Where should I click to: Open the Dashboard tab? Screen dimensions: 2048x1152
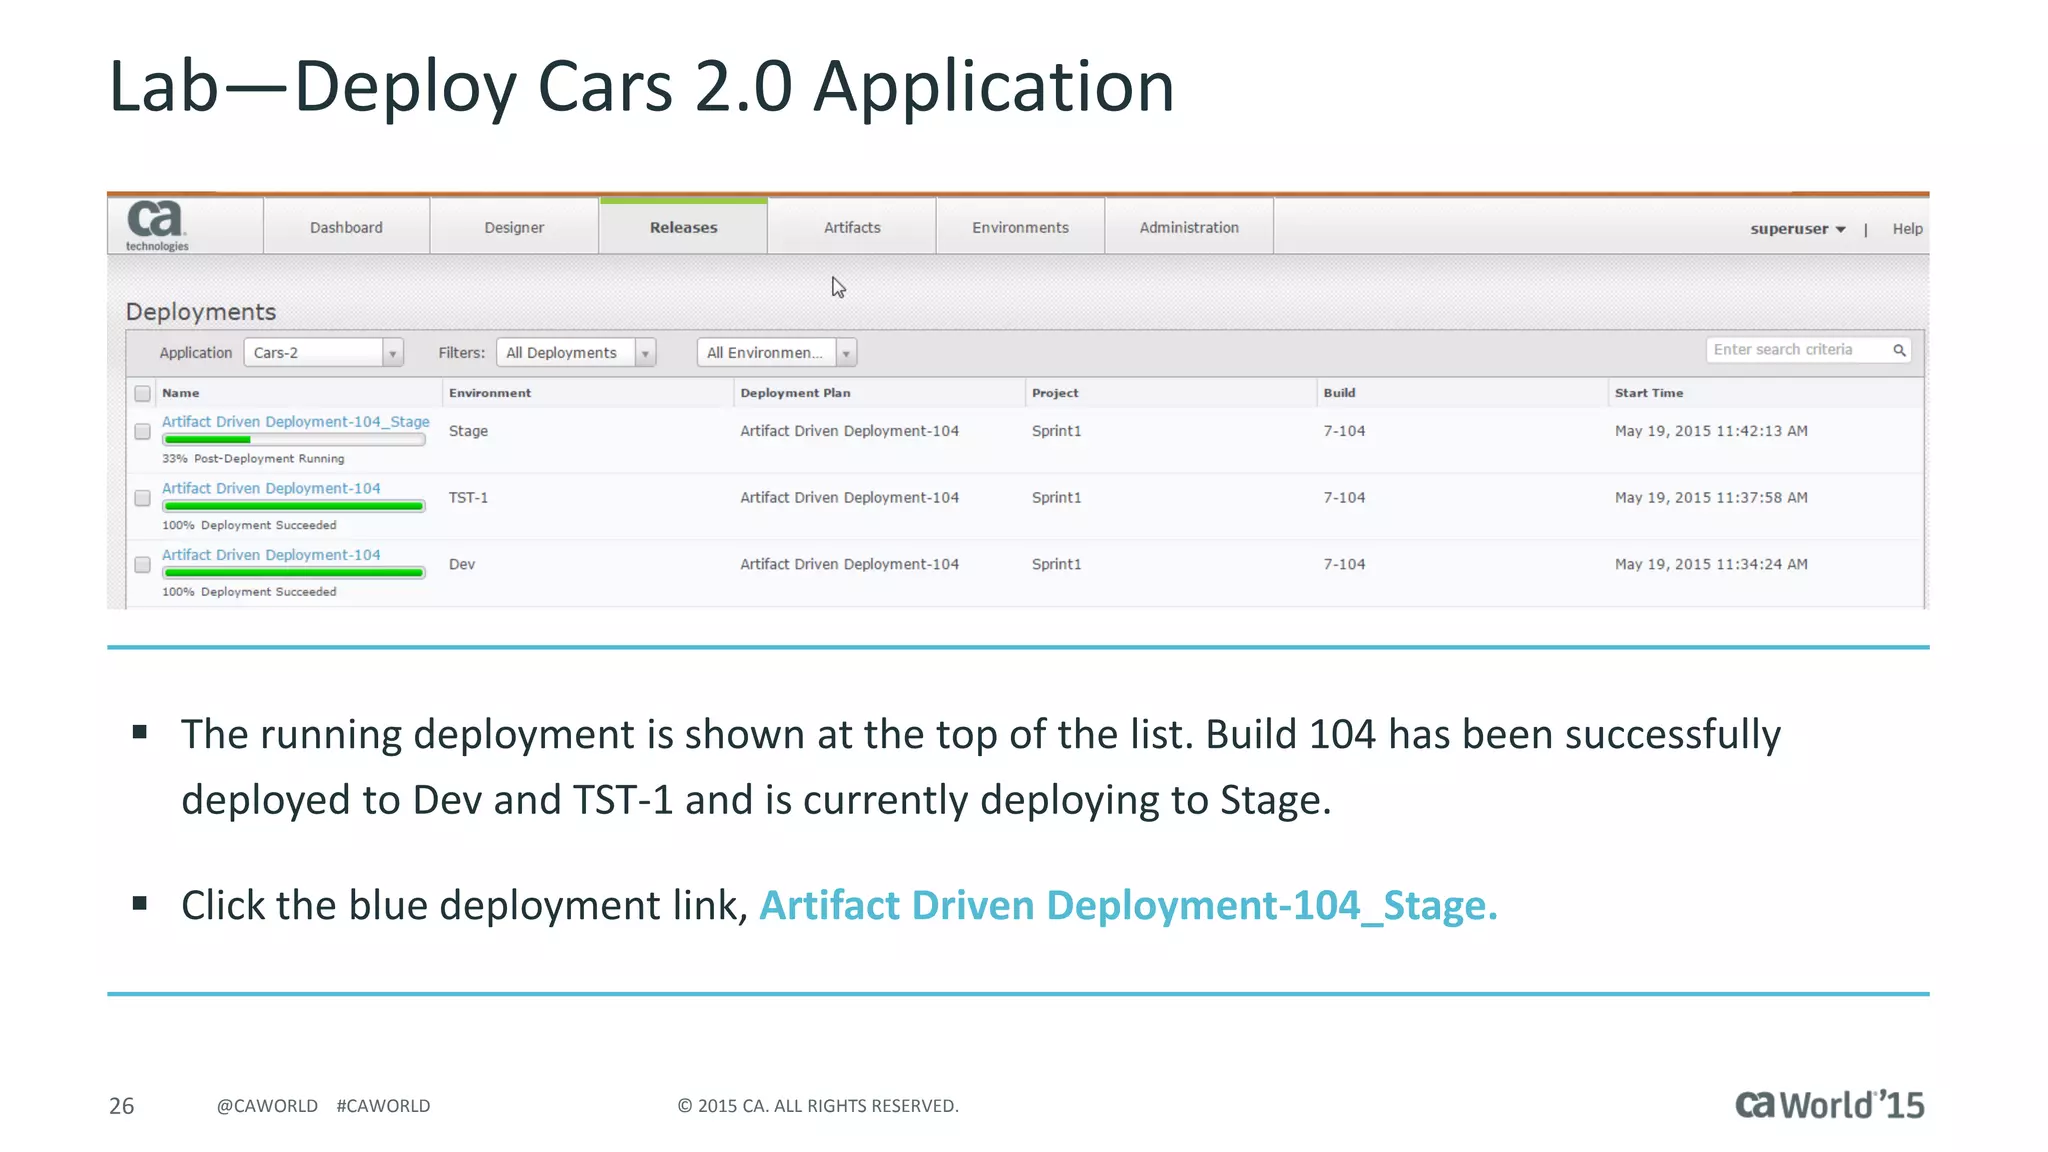346,227
